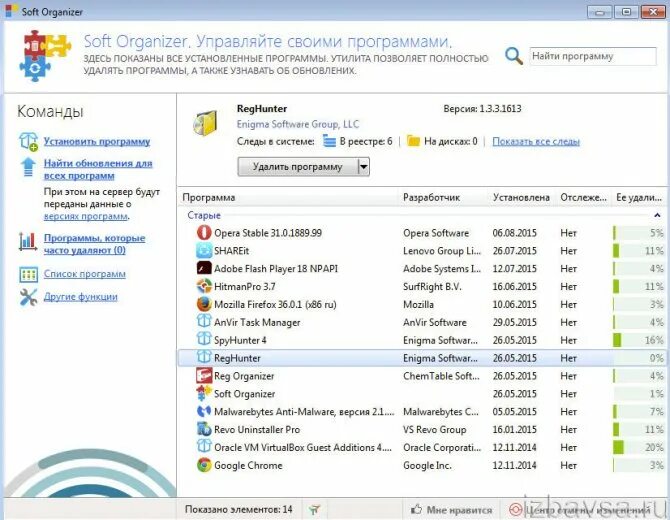Viewport: 670px width, 520px height.
Task: Click Lenovo Group Li... developer cell
Action: pyautogui.click(x=442, y=251)
